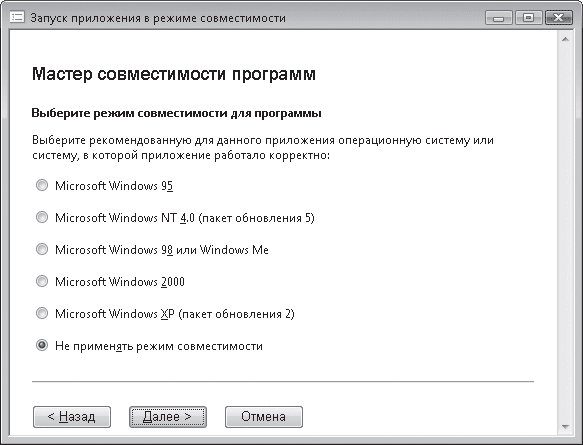583x445 pixels.
Task: Choose Microsoft Windows NT 4.0 compatibility option
Action: 42,217
